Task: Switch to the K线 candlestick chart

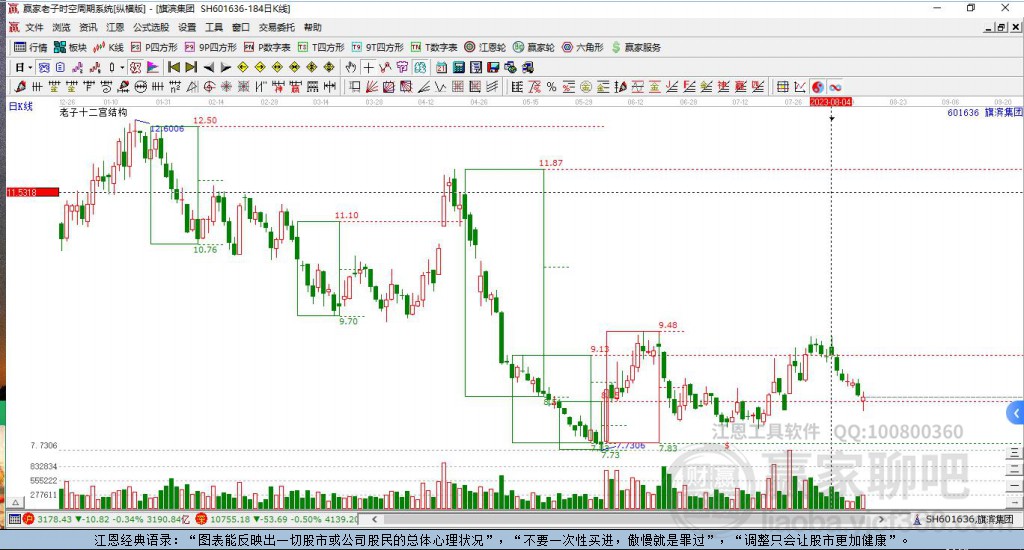Action: click(108, 47)
